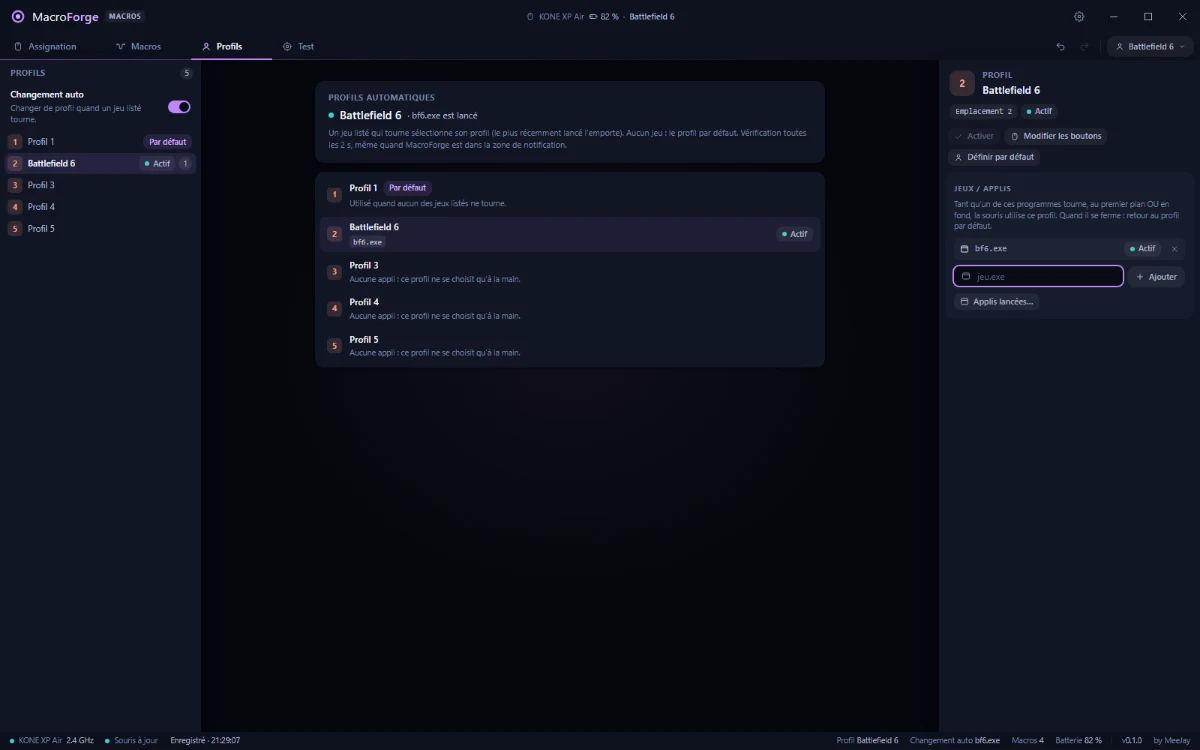Image resolution: width=1200 pixels, height=750 pixels.
Task: Click Modifier les boutons button
Action: [x=1057, y=136]
